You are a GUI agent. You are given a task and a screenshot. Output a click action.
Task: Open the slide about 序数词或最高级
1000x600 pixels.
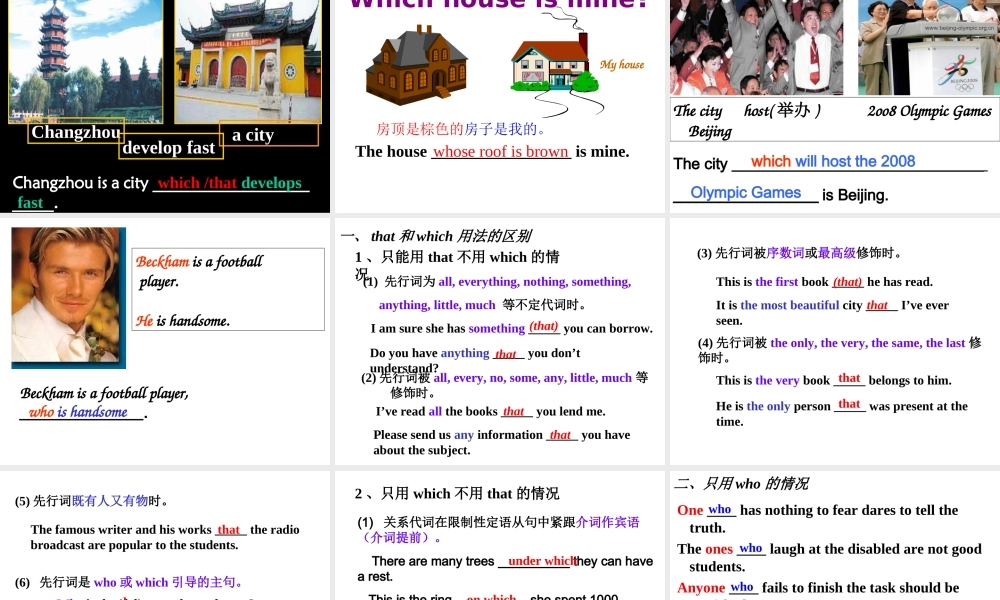835,341
